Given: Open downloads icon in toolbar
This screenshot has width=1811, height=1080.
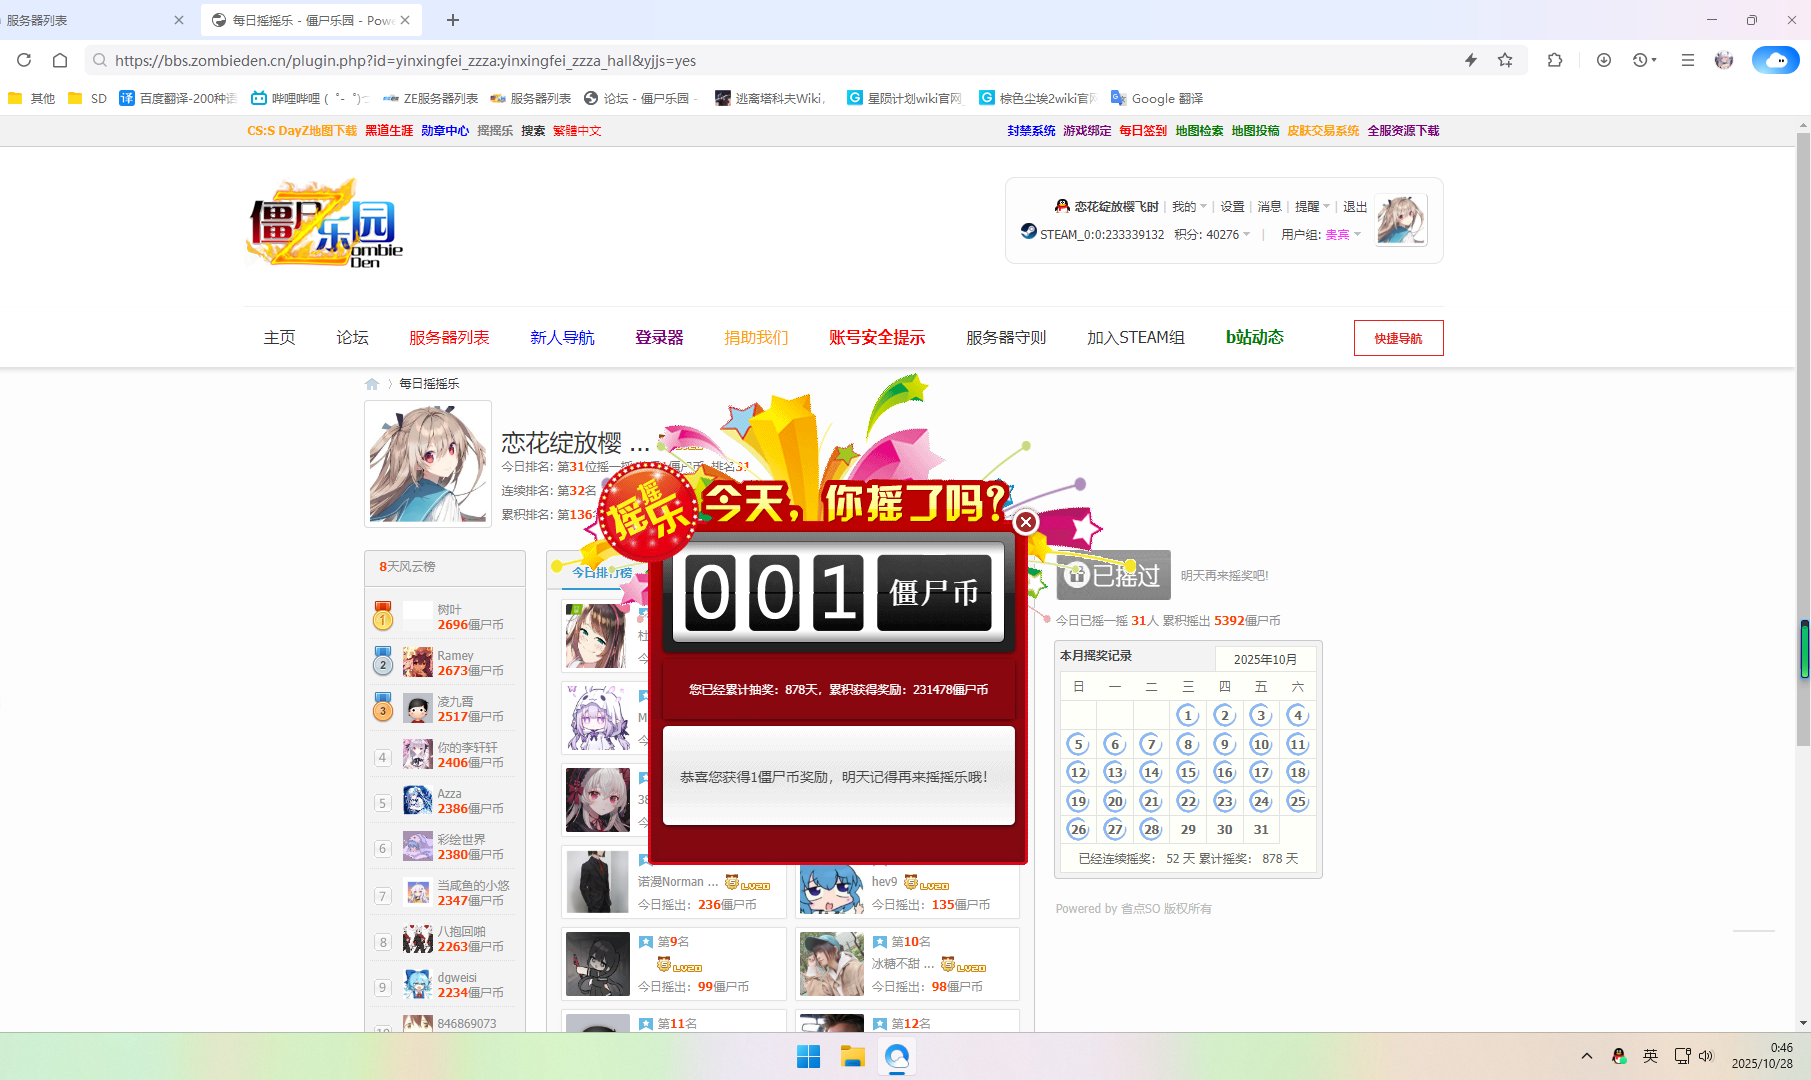Looking at the screenshot, I should click(1604, 60).
